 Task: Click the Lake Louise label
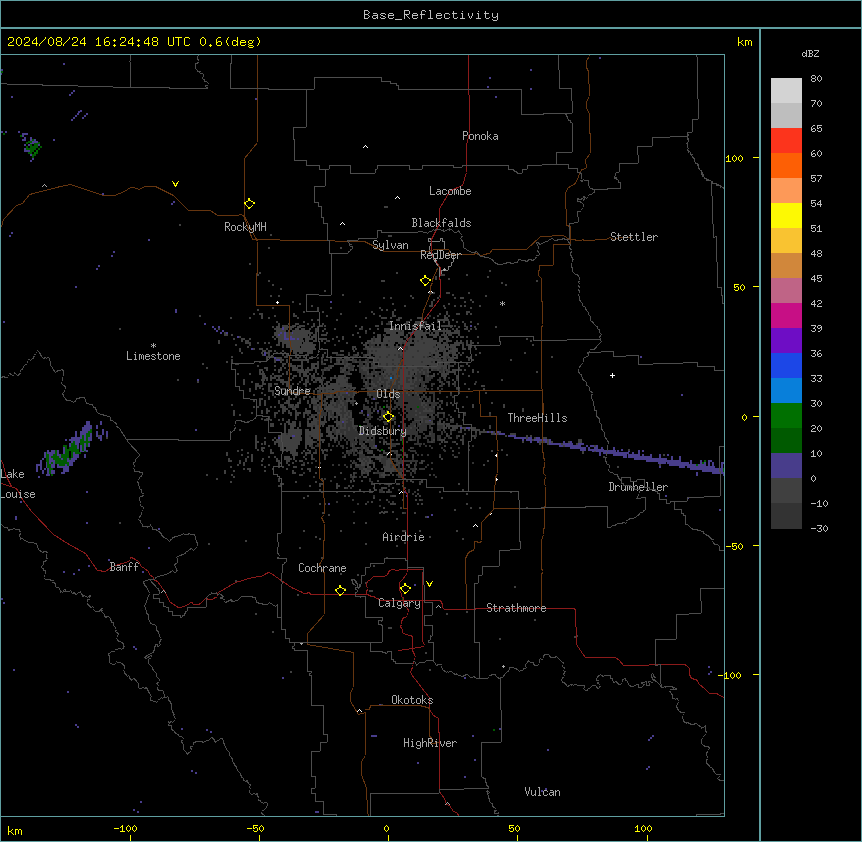coord(17,484)
